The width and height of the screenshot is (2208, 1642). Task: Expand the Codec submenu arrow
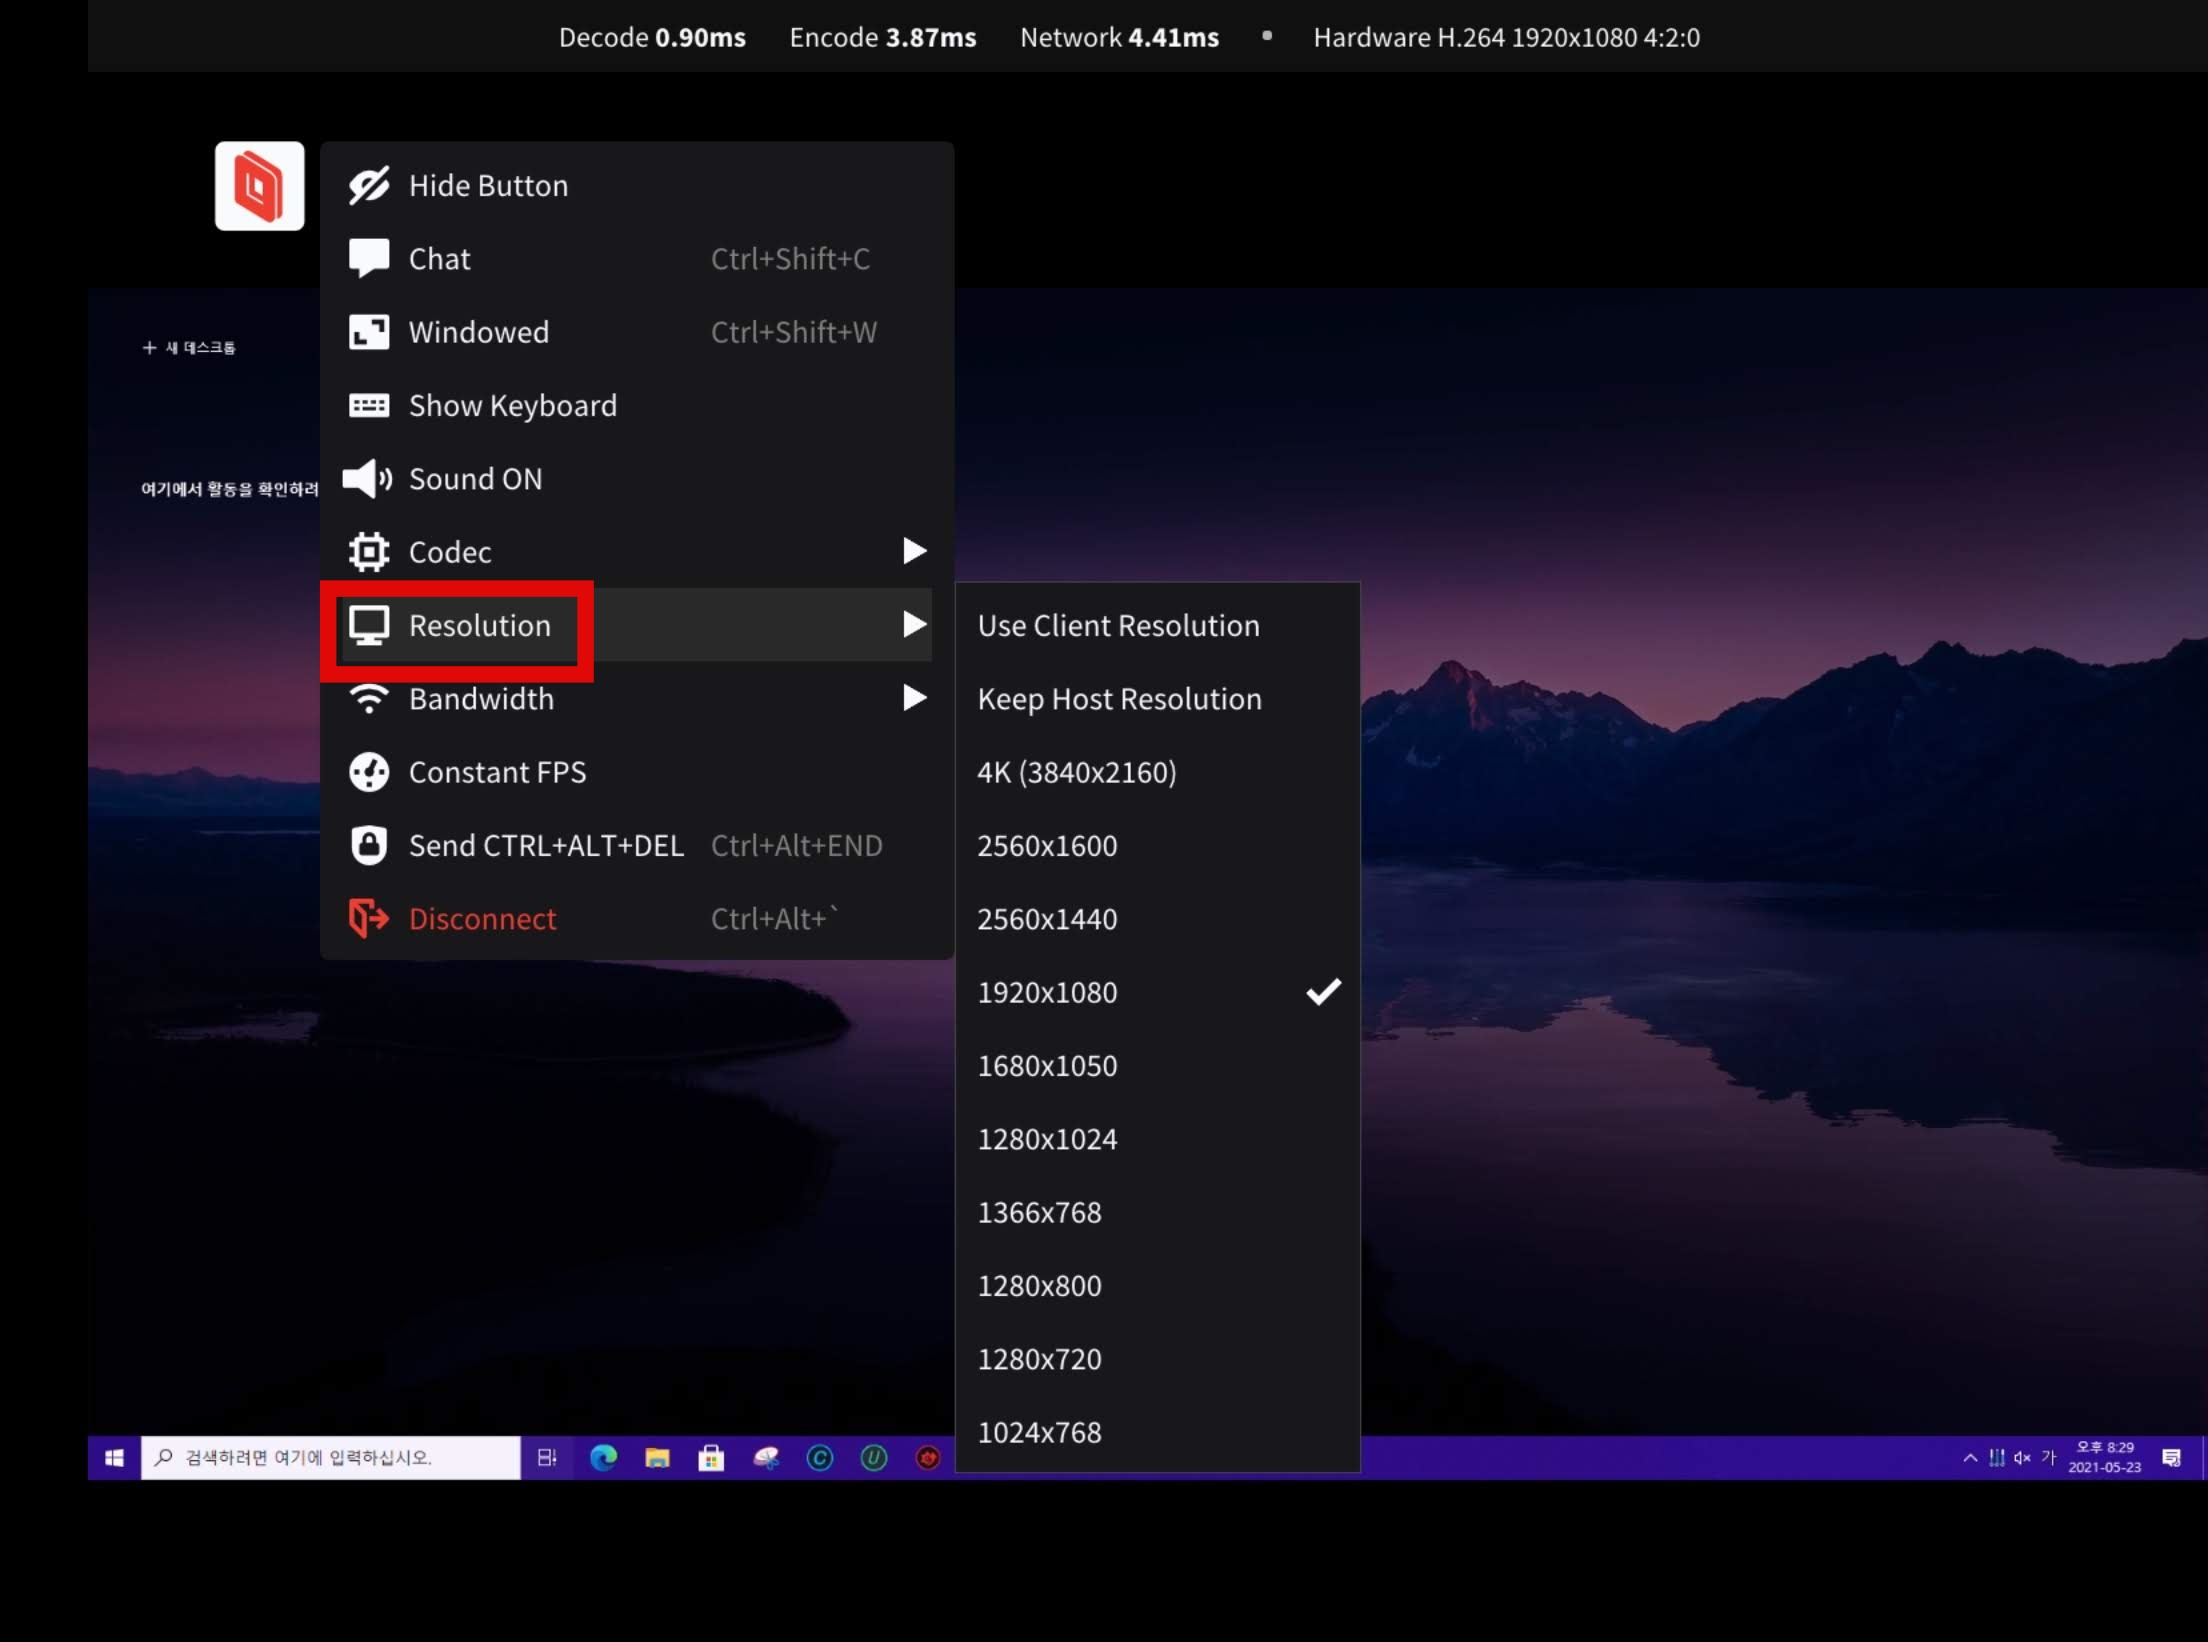(x=915, y=551)
